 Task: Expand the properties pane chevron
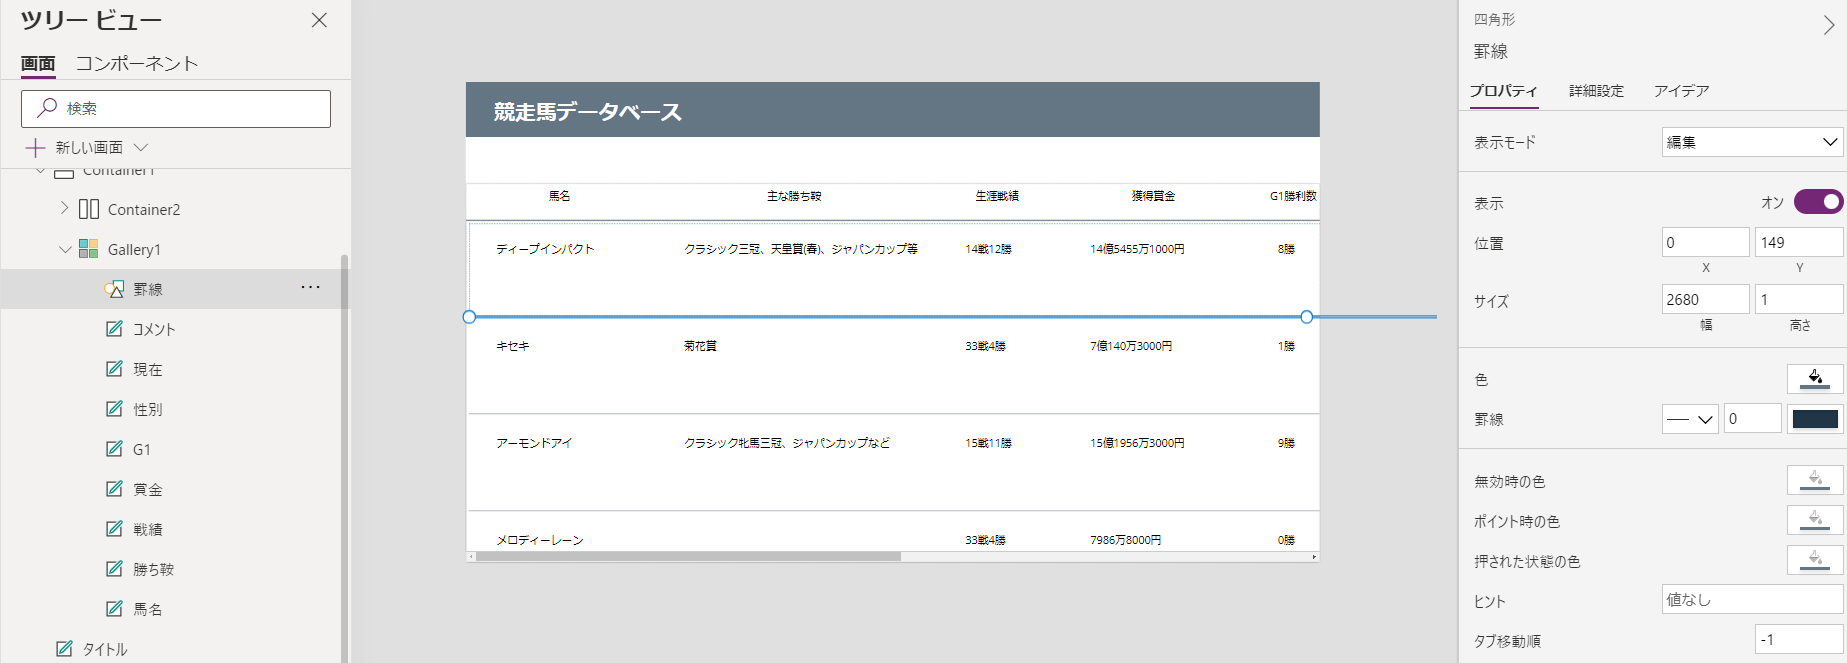click(1828, 25)
